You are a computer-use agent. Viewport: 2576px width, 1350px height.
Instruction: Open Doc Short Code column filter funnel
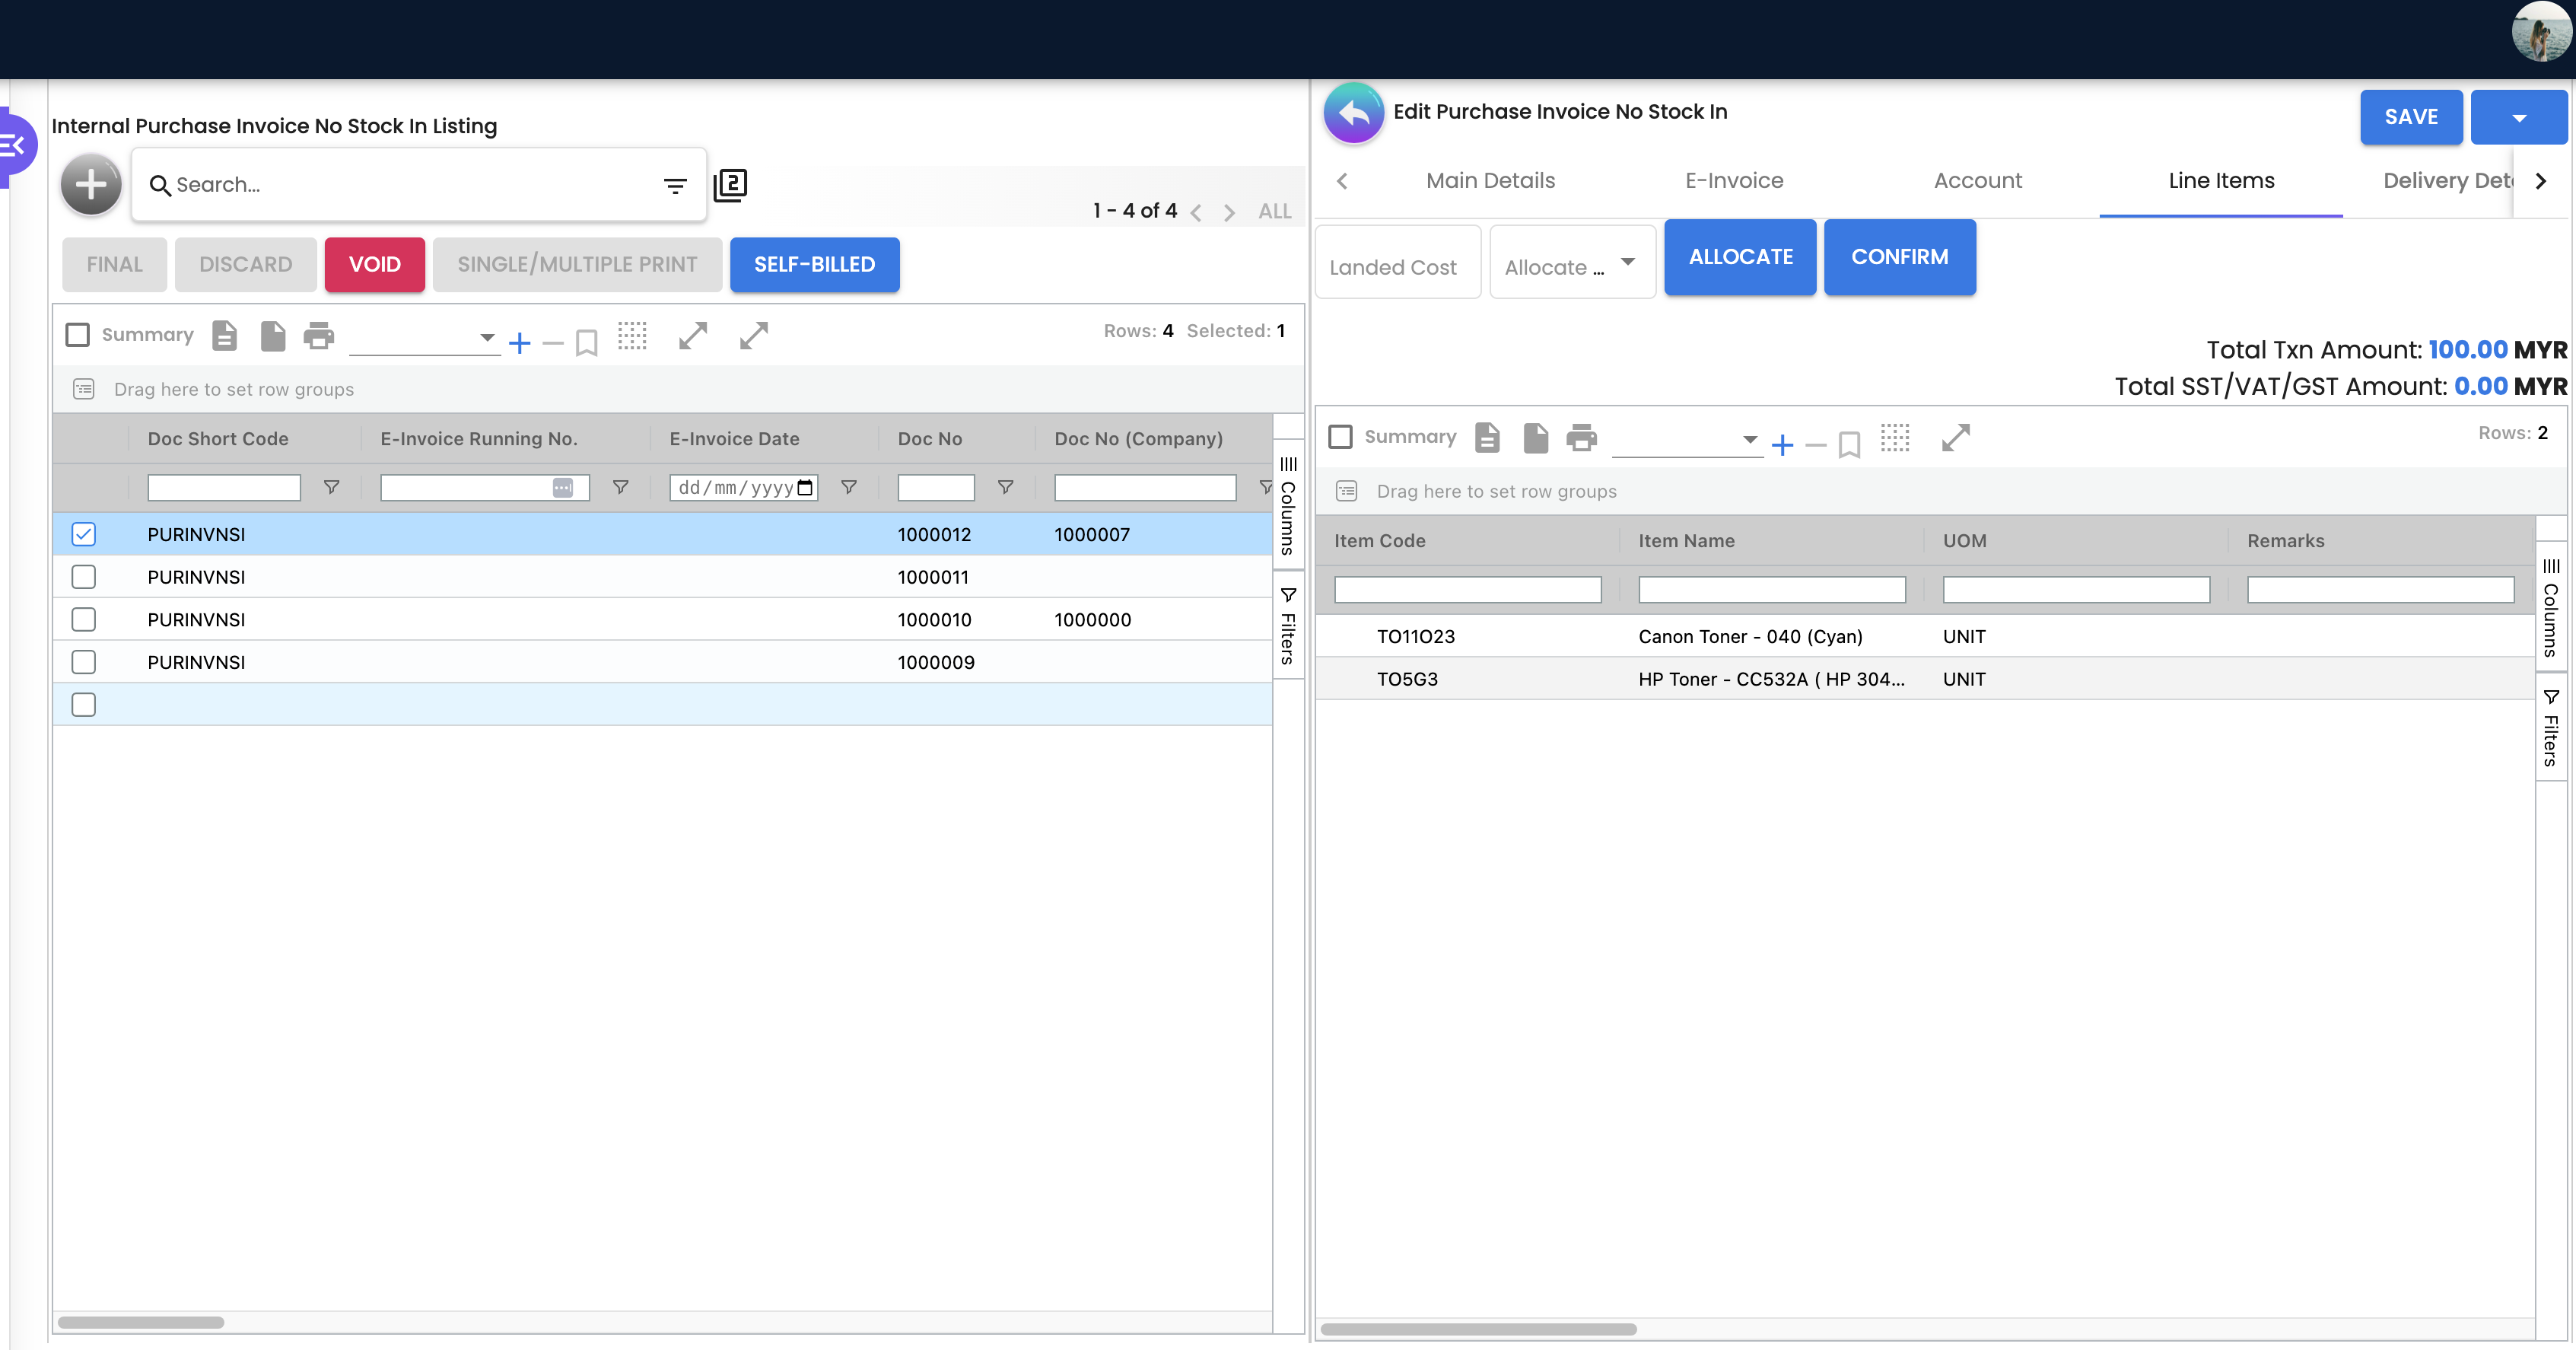pos(331,487)
